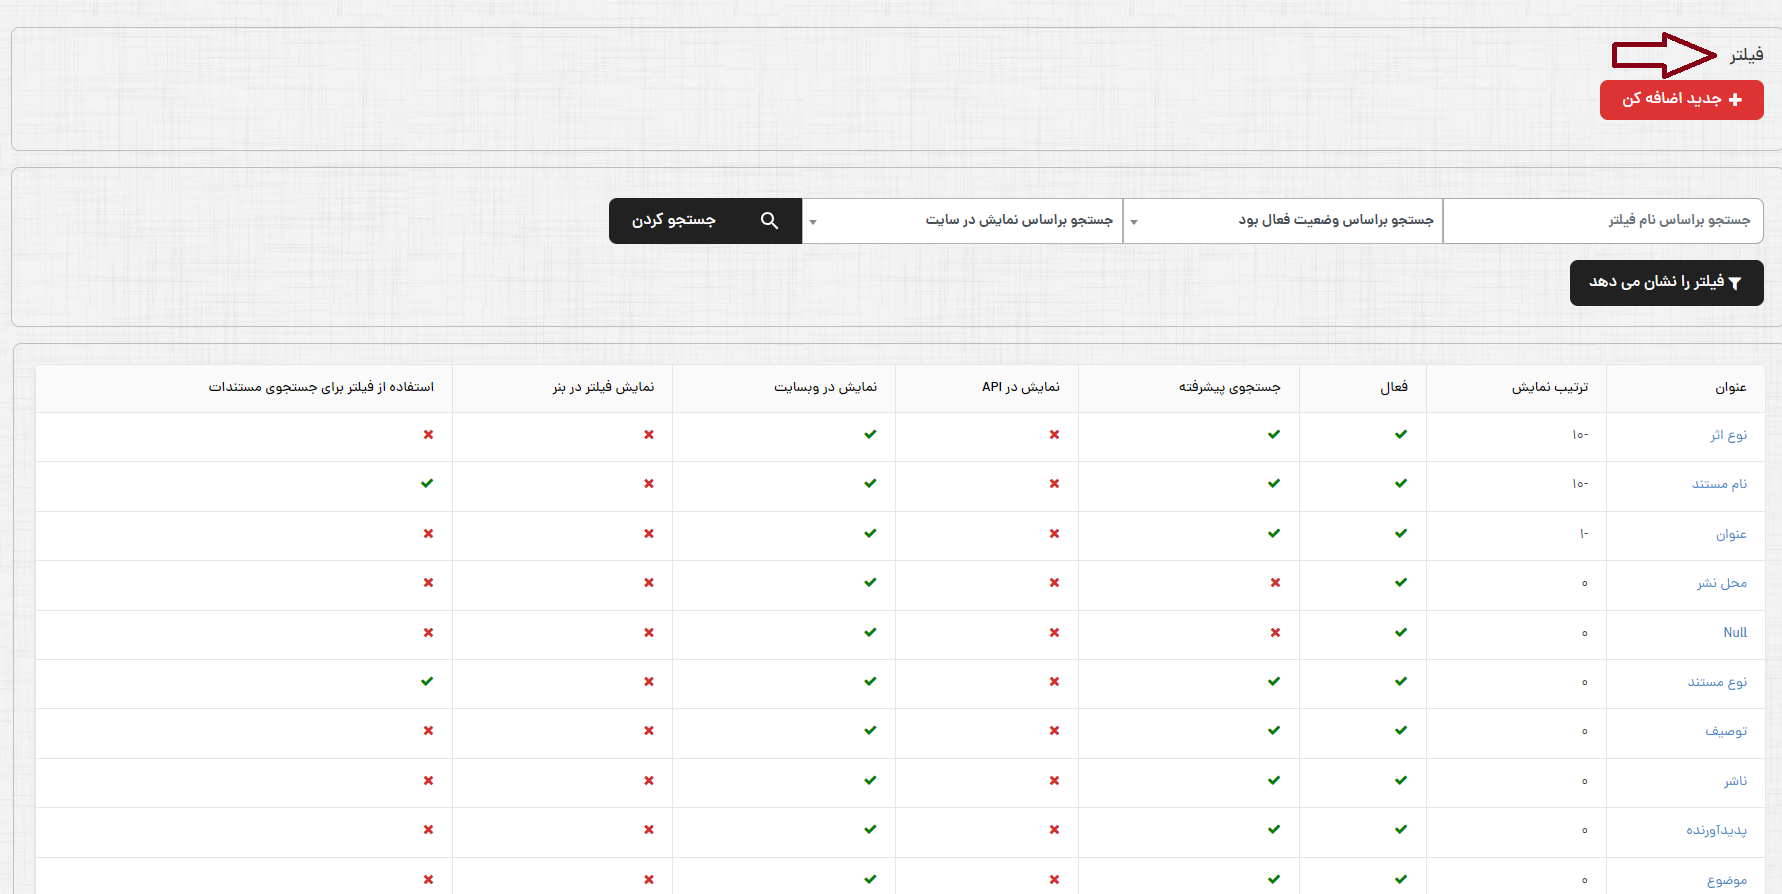Click the magnifier icon in "جستجو کردن" button
The image size is (1782, 894).
point(769,221)
